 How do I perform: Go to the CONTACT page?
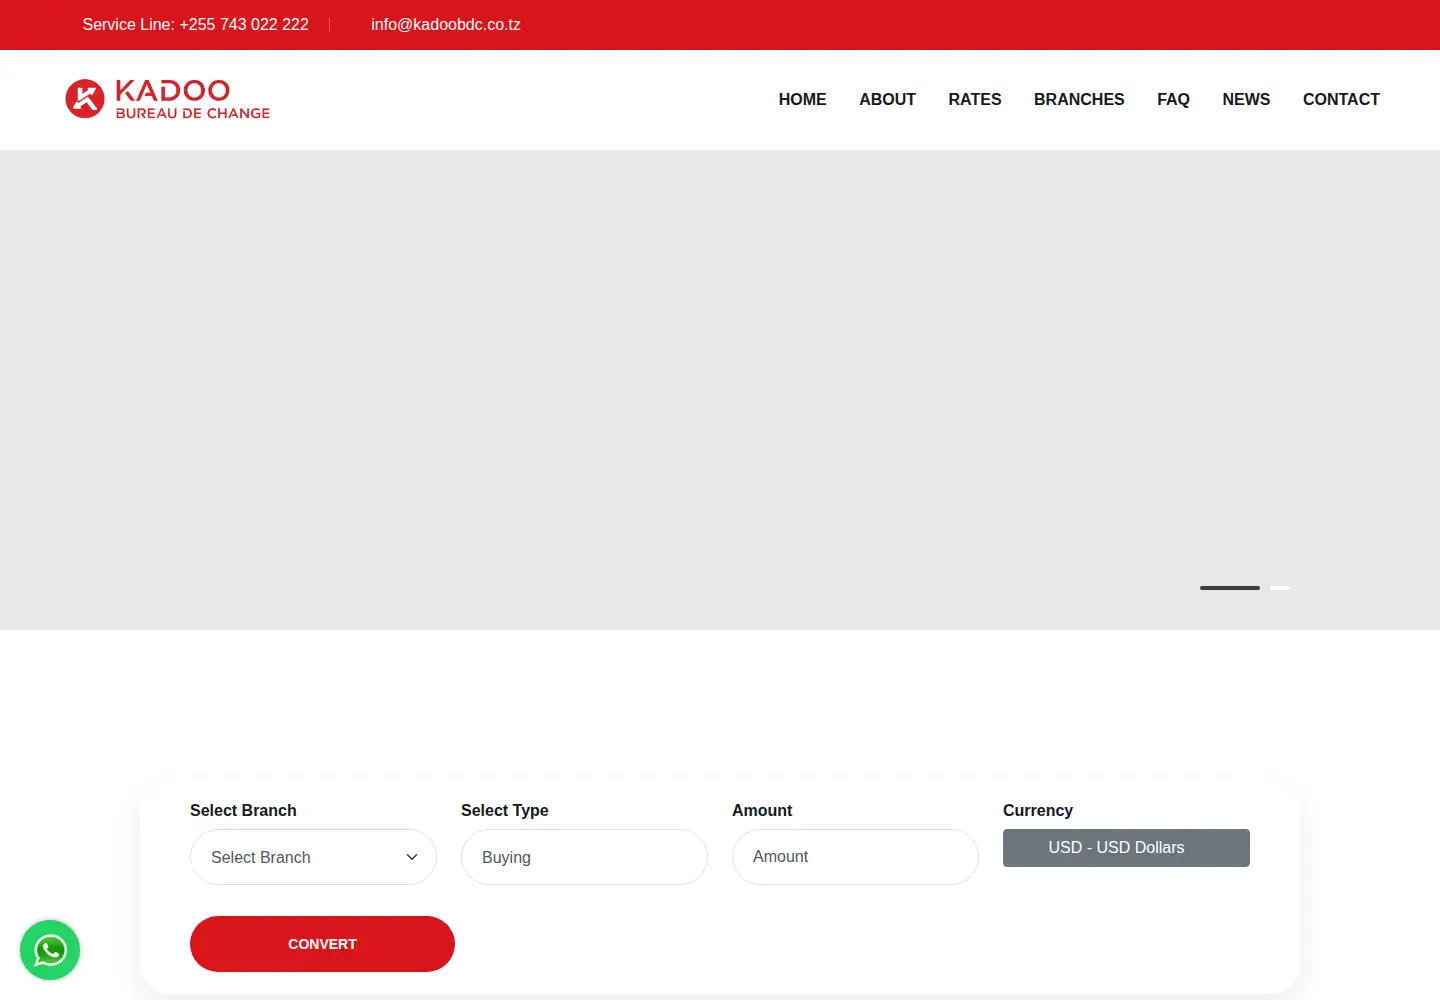click(x=1341, y=99)
